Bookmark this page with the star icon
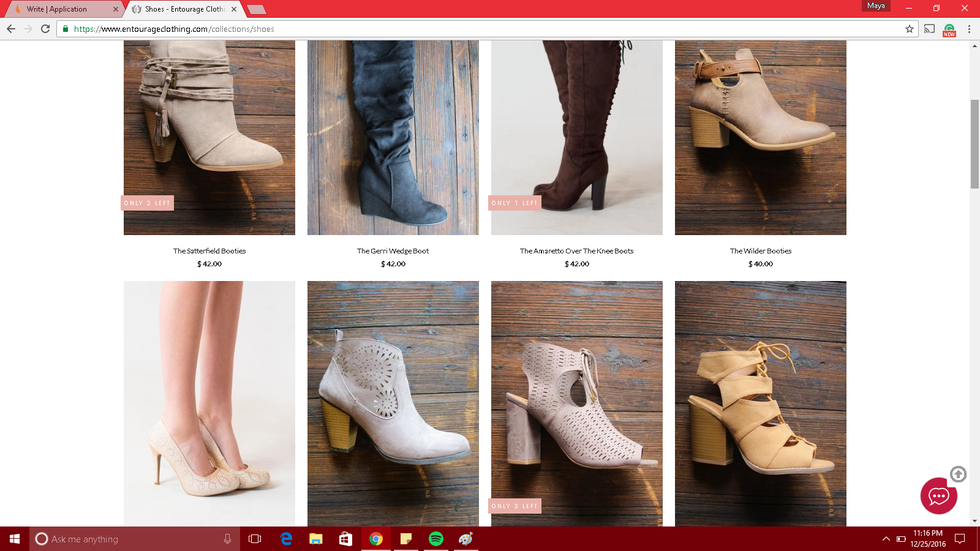 point(909,29)
